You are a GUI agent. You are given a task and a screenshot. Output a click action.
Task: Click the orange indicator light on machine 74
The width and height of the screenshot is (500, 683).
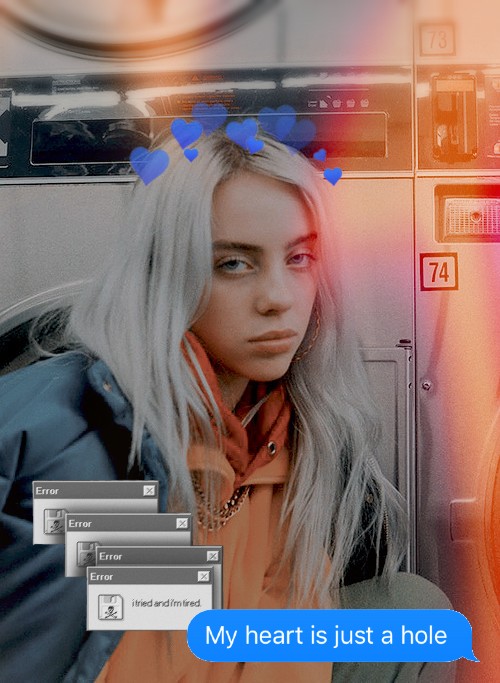[x=471, y=214]
